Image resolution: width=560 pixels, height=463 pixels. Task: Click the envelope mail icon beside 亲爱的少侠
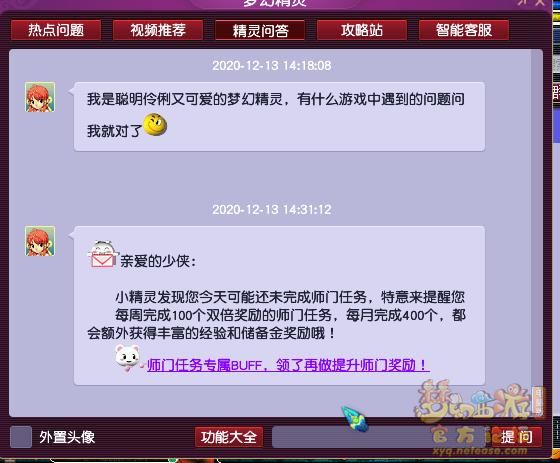[x=102, y=255]
